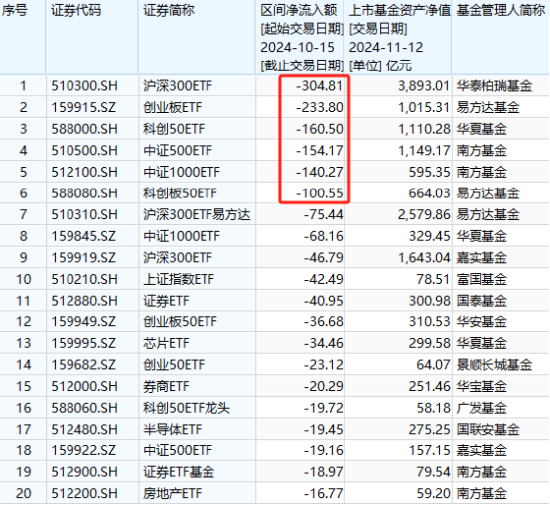The image size is (550, 505).
Task: Click fund manager 国联安基金
Action: click(488, 430)
